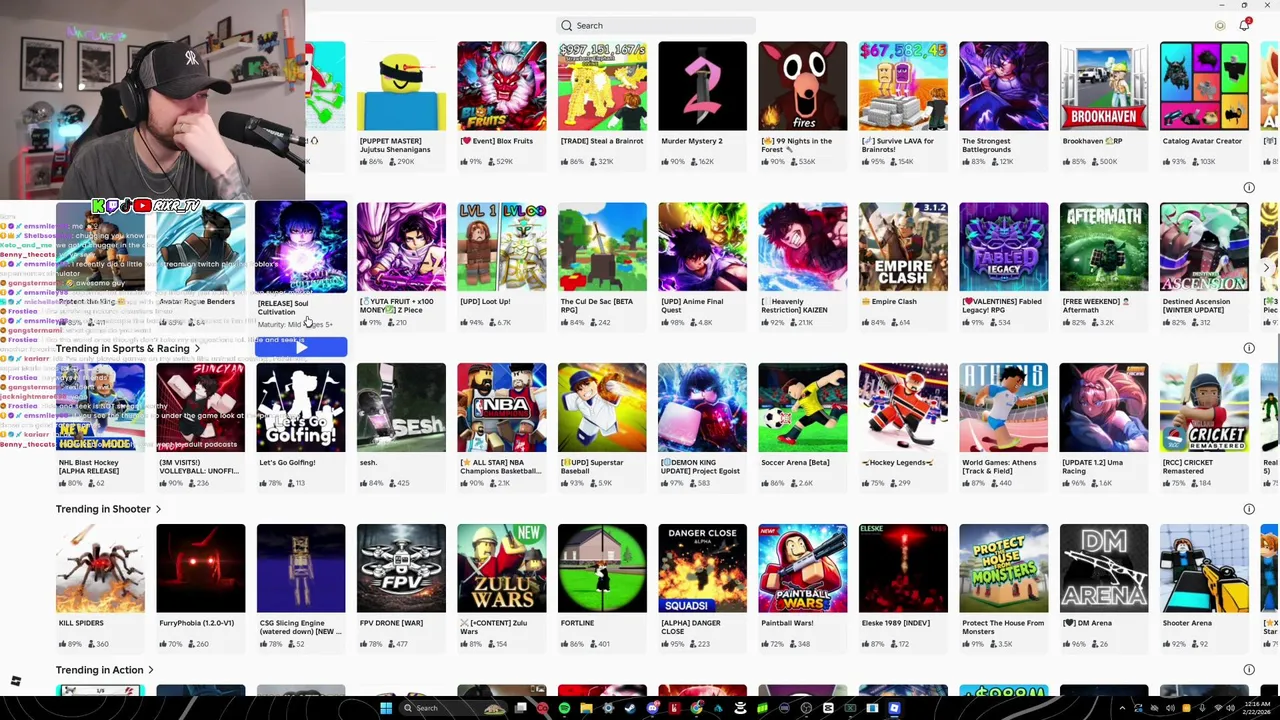Screen dimensions: 1280x720
Task: Open Spotify from the taskbar
Action: (x=564, y=708)
